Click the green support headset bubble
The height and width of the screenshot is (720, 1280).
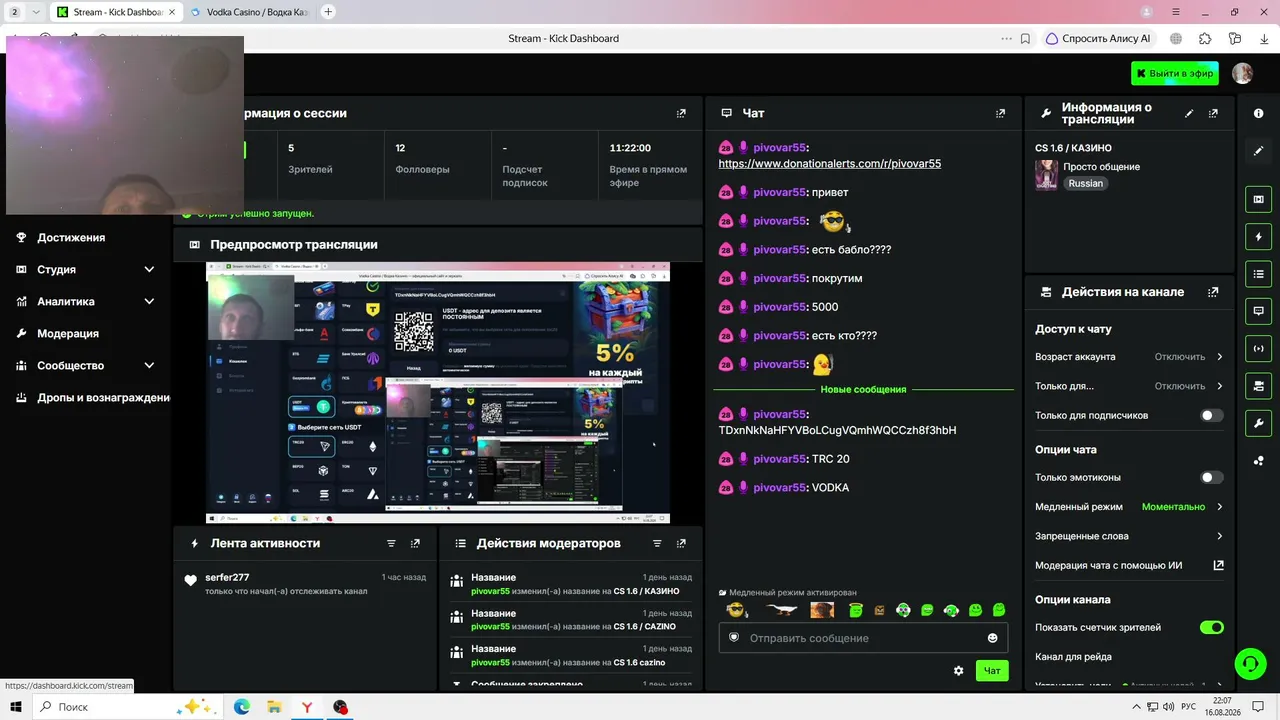coord(1249,664)
